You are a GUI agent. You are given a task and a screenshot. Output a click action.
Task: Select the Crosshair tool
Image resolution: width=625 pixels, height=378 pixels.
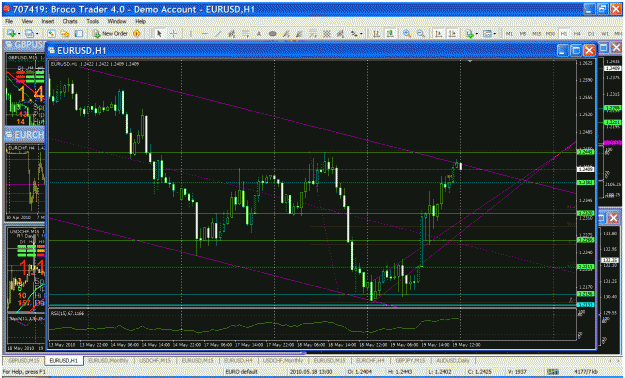click(173, 33)
